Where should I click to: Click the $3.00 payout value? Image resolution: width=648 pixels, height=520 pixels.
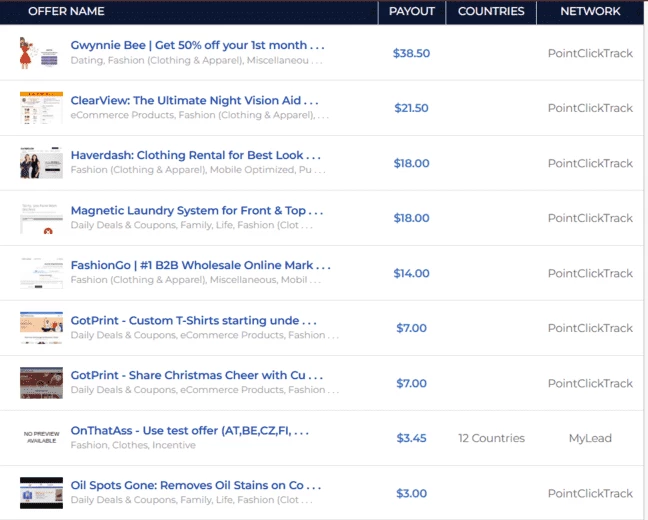[x=411, y=493]
